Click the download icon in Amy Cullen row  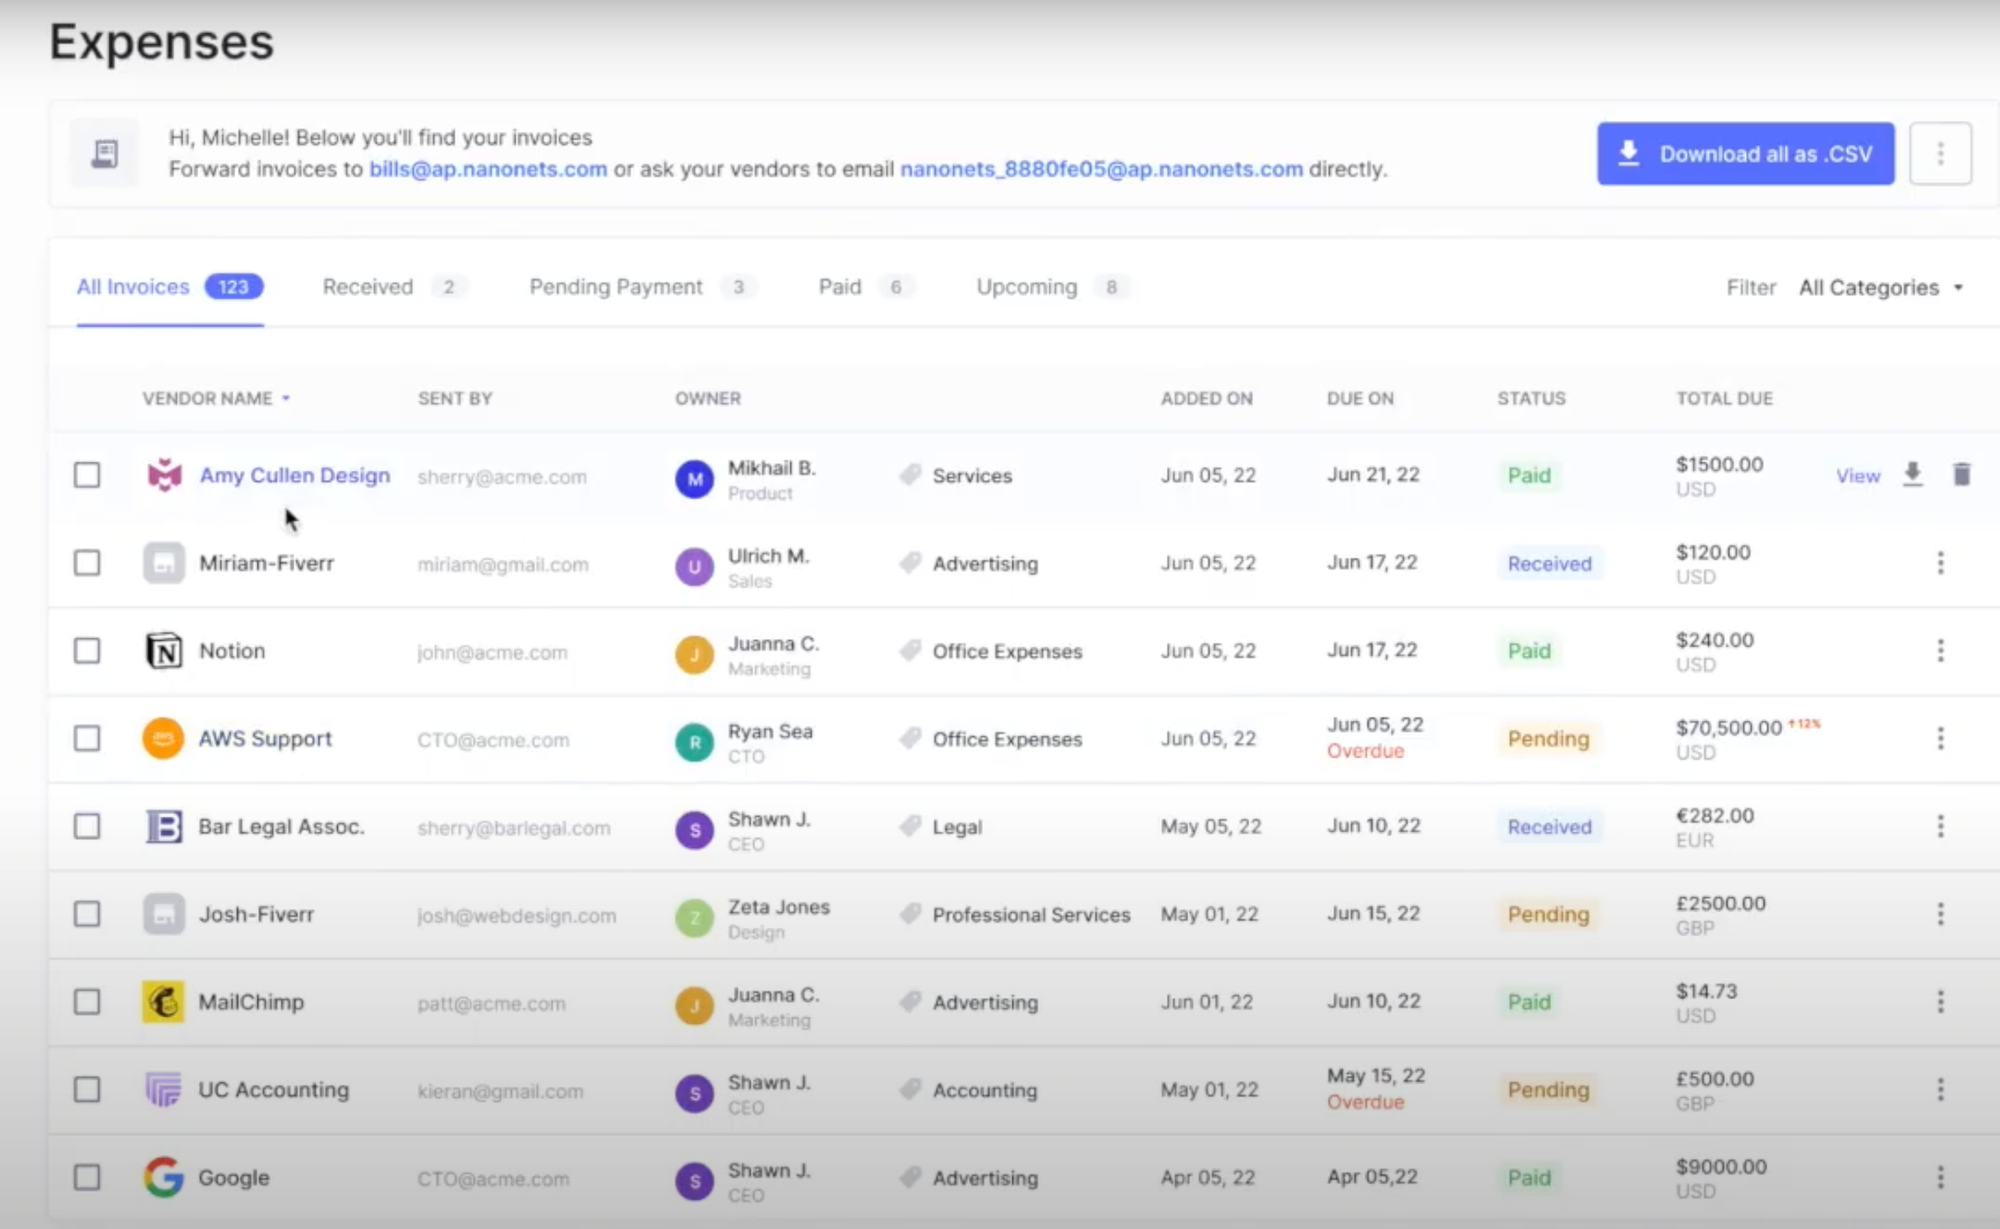click(1912, 474)
